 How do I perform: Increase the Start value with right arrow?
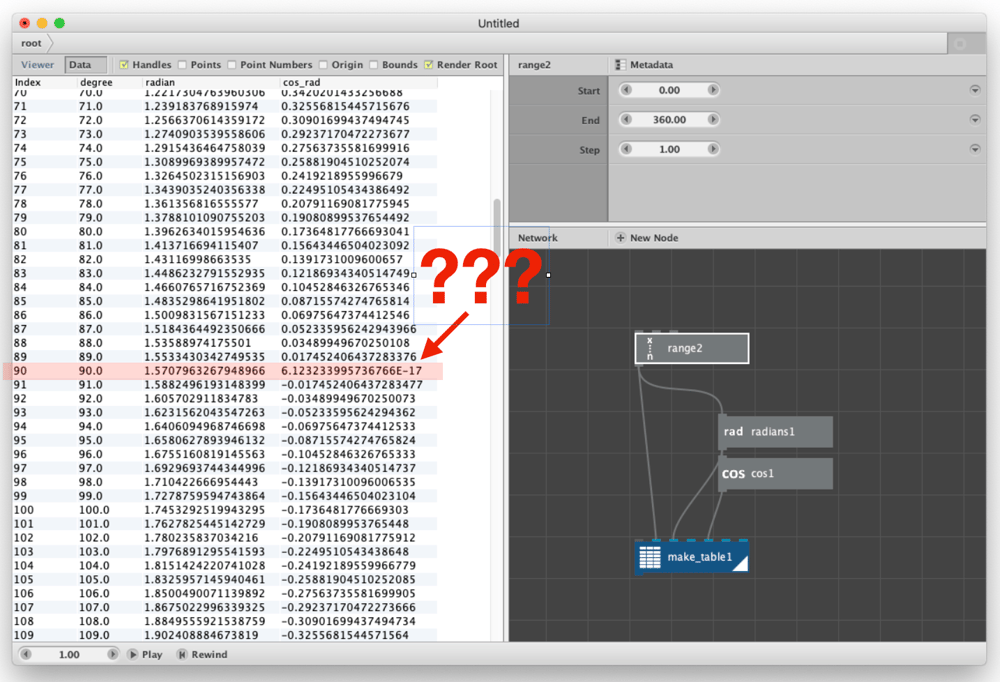pyautogui.click(x=713, y=90)
